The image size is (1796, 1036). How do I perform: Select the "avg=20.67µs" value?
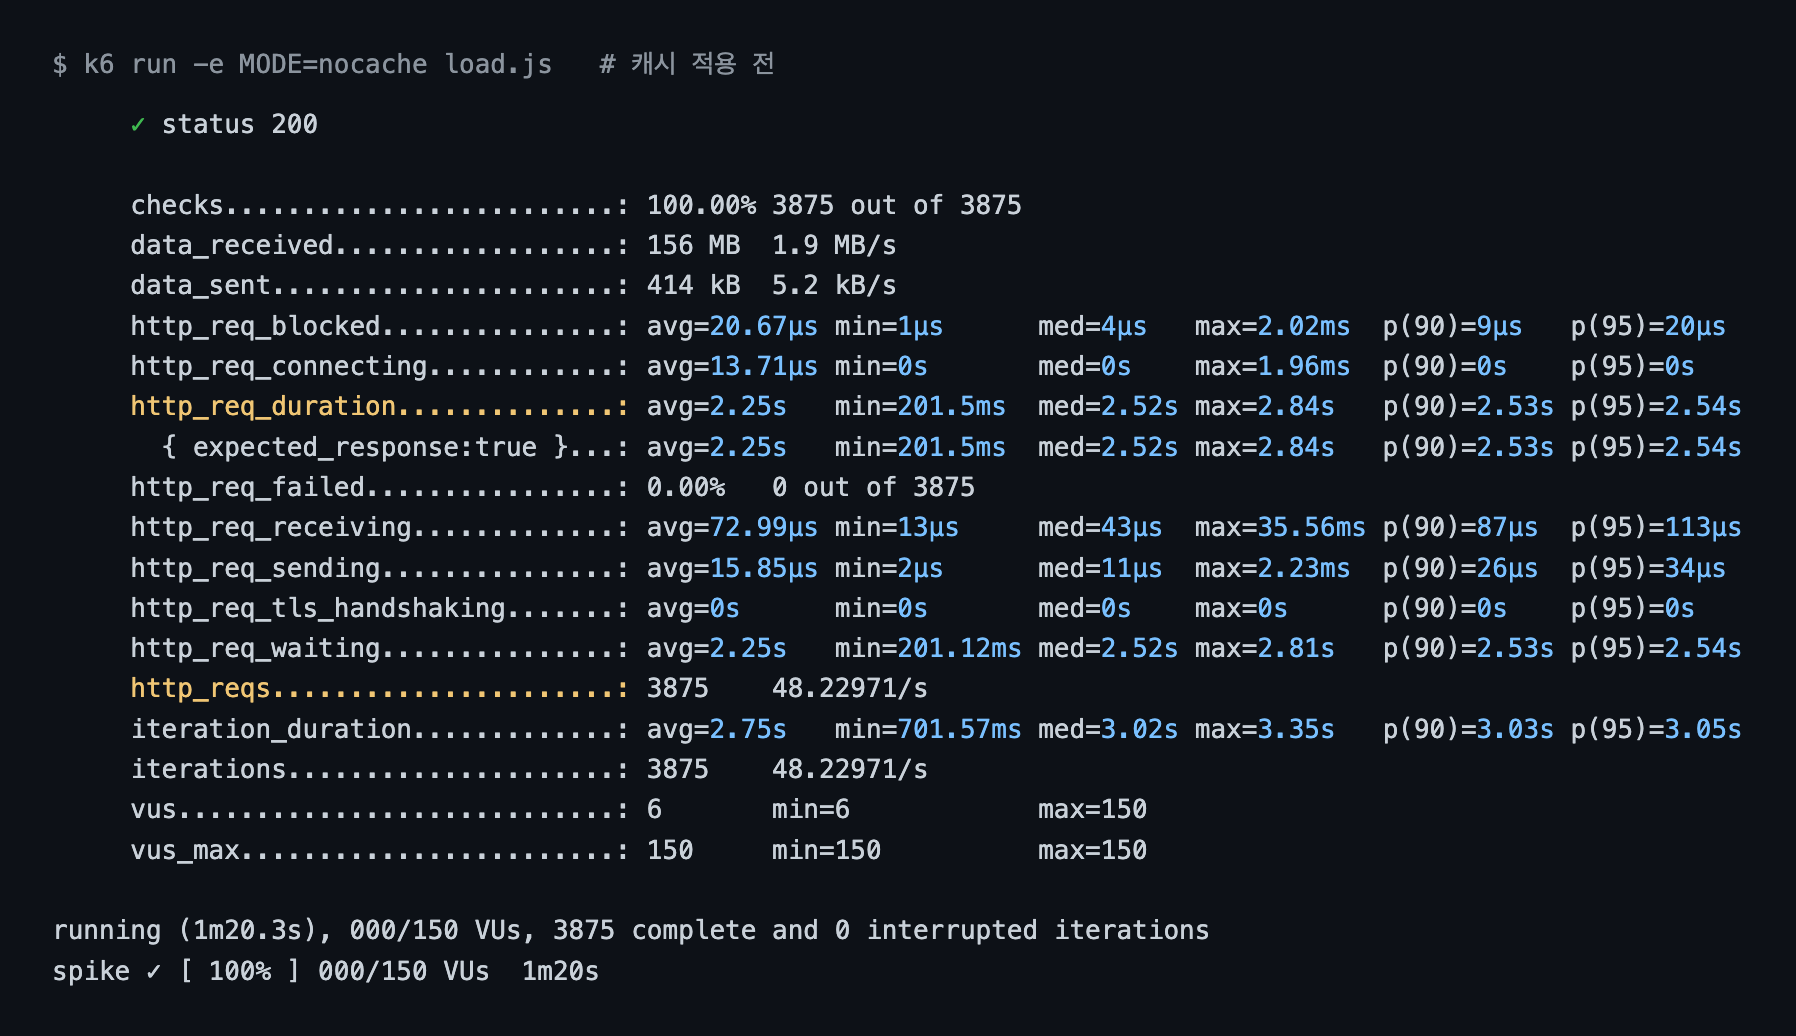pyautogui.click(x=732, y=326)
